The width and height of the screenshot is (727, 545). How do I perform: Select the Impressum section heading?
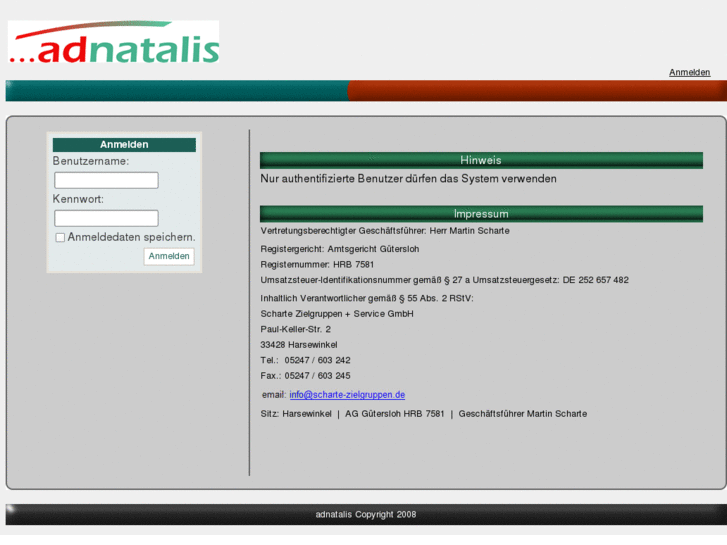481,214
